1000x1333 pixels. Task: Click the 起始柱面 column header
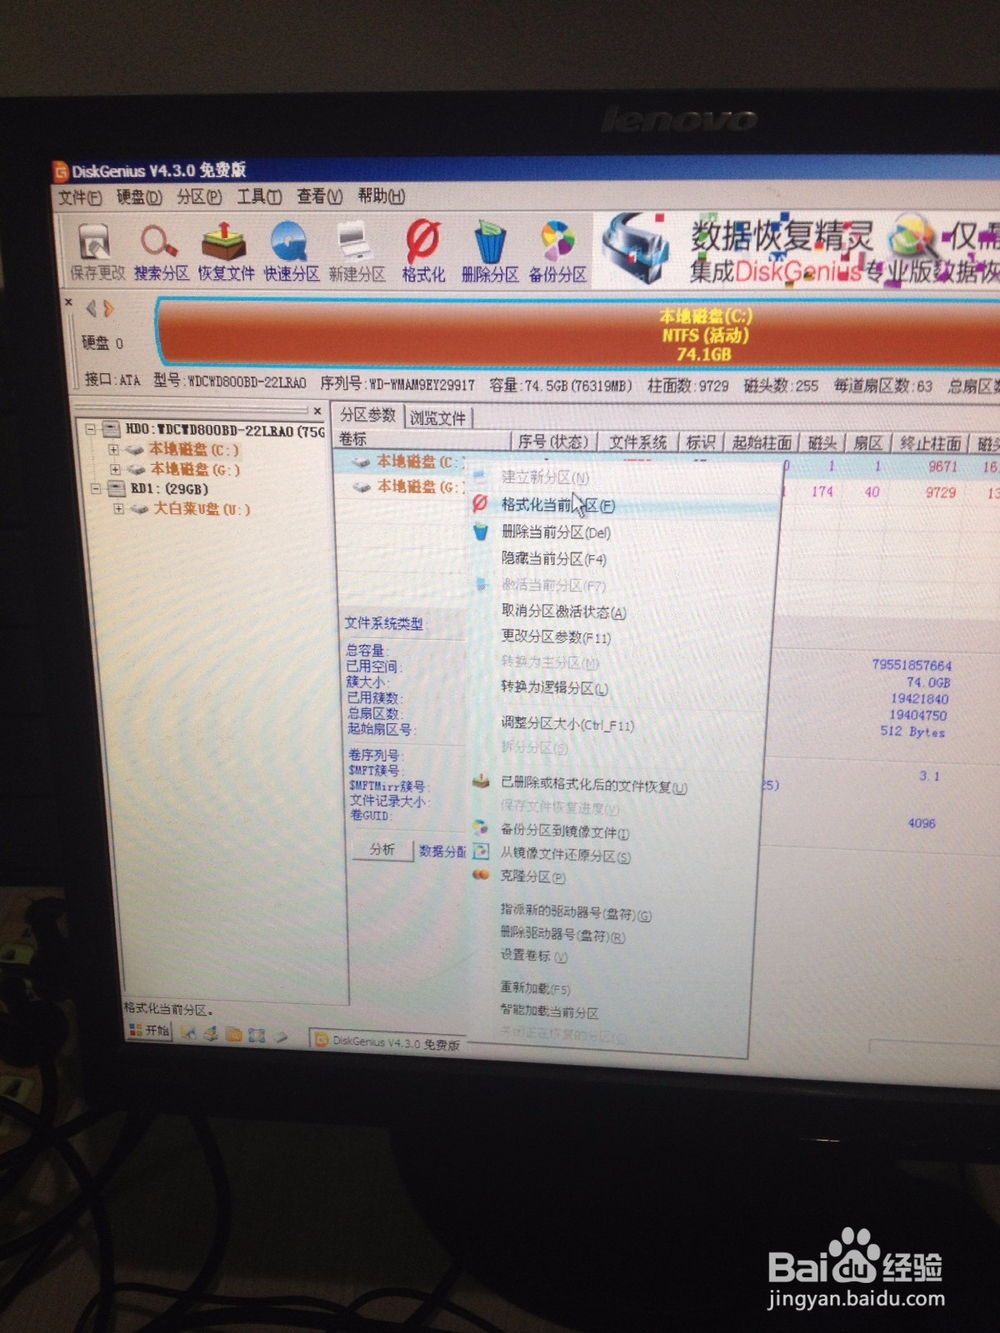(x=762, y=442)
